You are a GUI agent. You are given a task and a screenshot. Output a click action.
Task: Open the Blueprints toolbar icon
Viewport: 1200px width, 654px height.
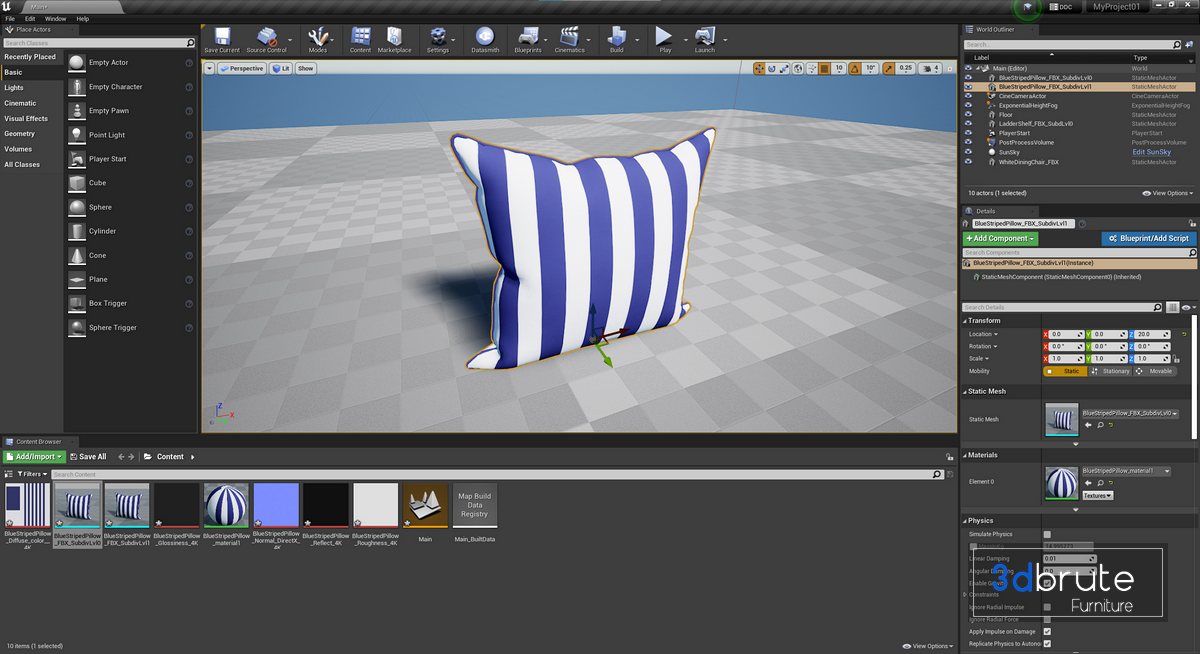coord(527,38)
